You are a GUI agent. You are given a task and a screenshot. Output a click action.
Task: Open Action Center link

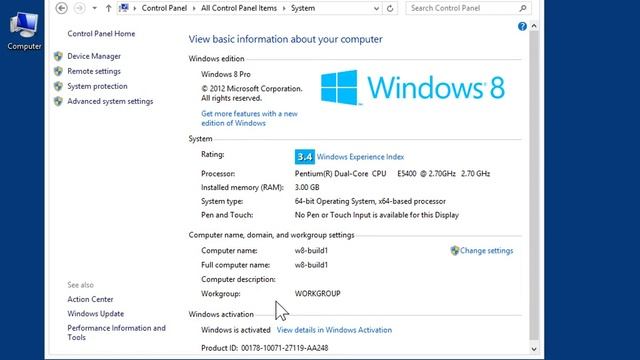pos(90,299)
